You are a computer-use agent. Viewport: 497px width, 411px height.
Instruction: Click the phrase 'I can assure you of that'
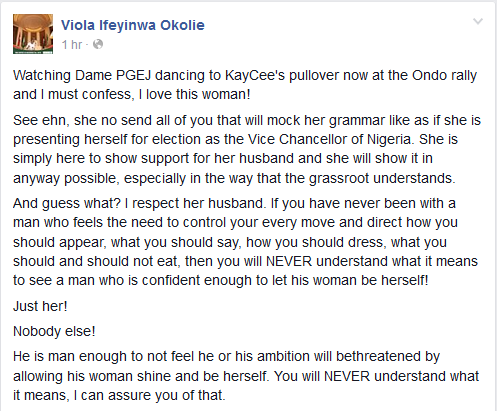(x=148, y=395)
